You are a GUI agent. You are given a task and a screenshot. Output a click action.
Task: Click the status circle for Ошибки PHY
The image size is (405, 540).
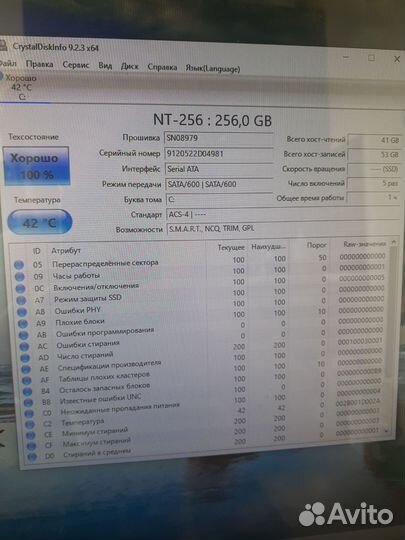(22, 312)
